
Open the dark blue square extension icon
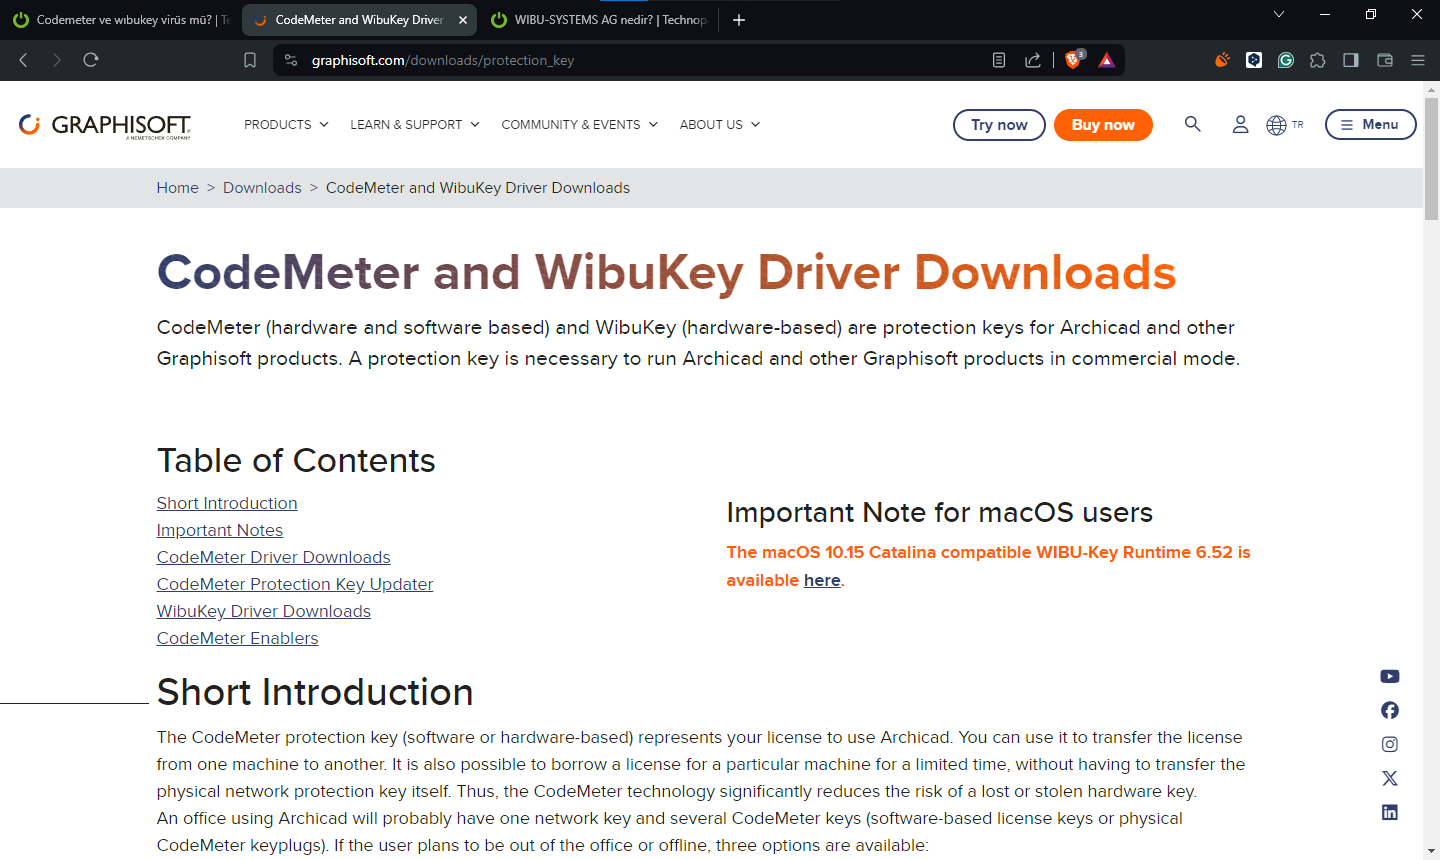[1254, 60]
